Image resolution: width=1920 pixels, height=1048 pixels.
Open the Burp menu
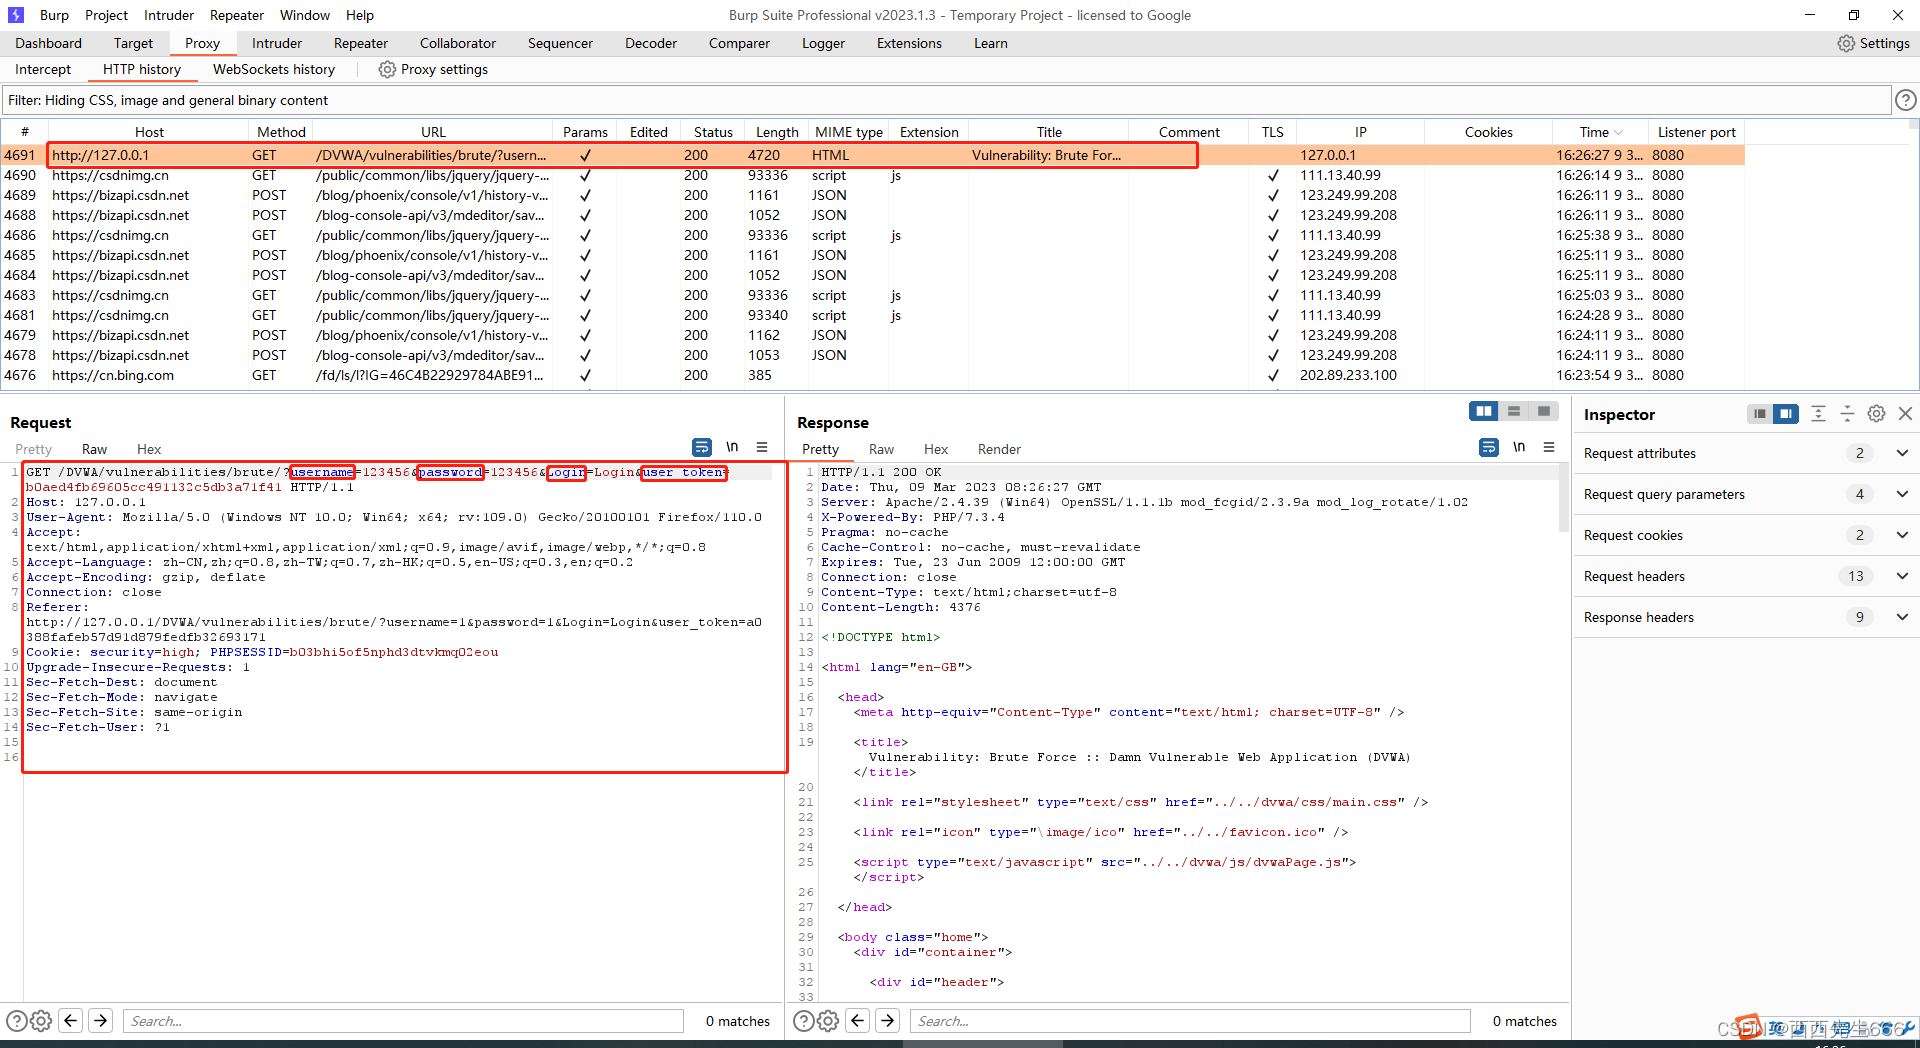(54, 15)
